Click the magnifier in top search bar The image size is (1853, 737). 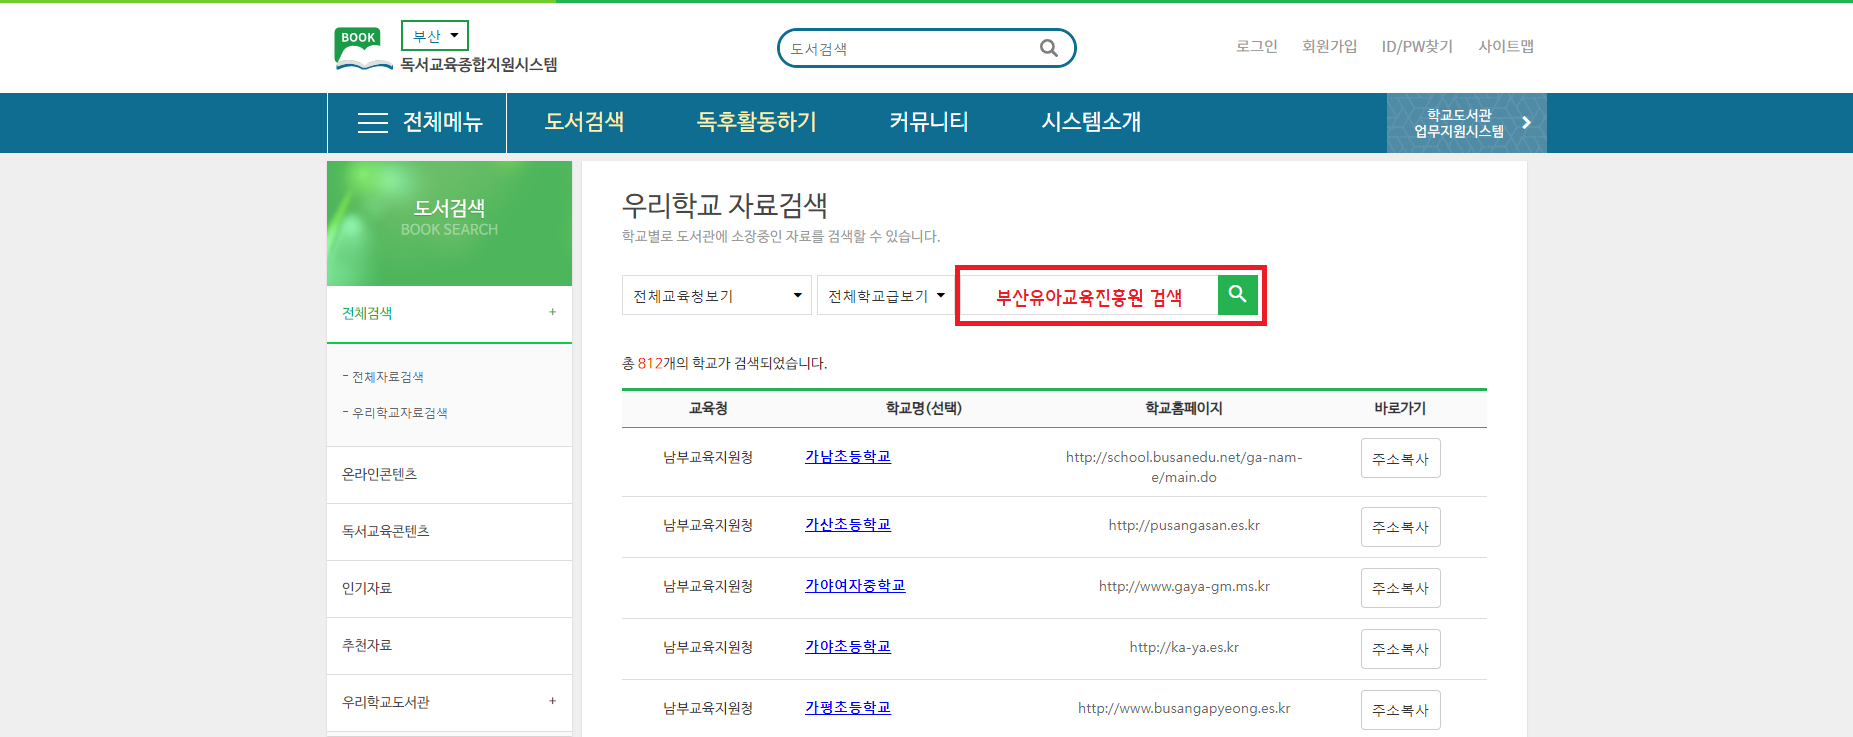1048,48
